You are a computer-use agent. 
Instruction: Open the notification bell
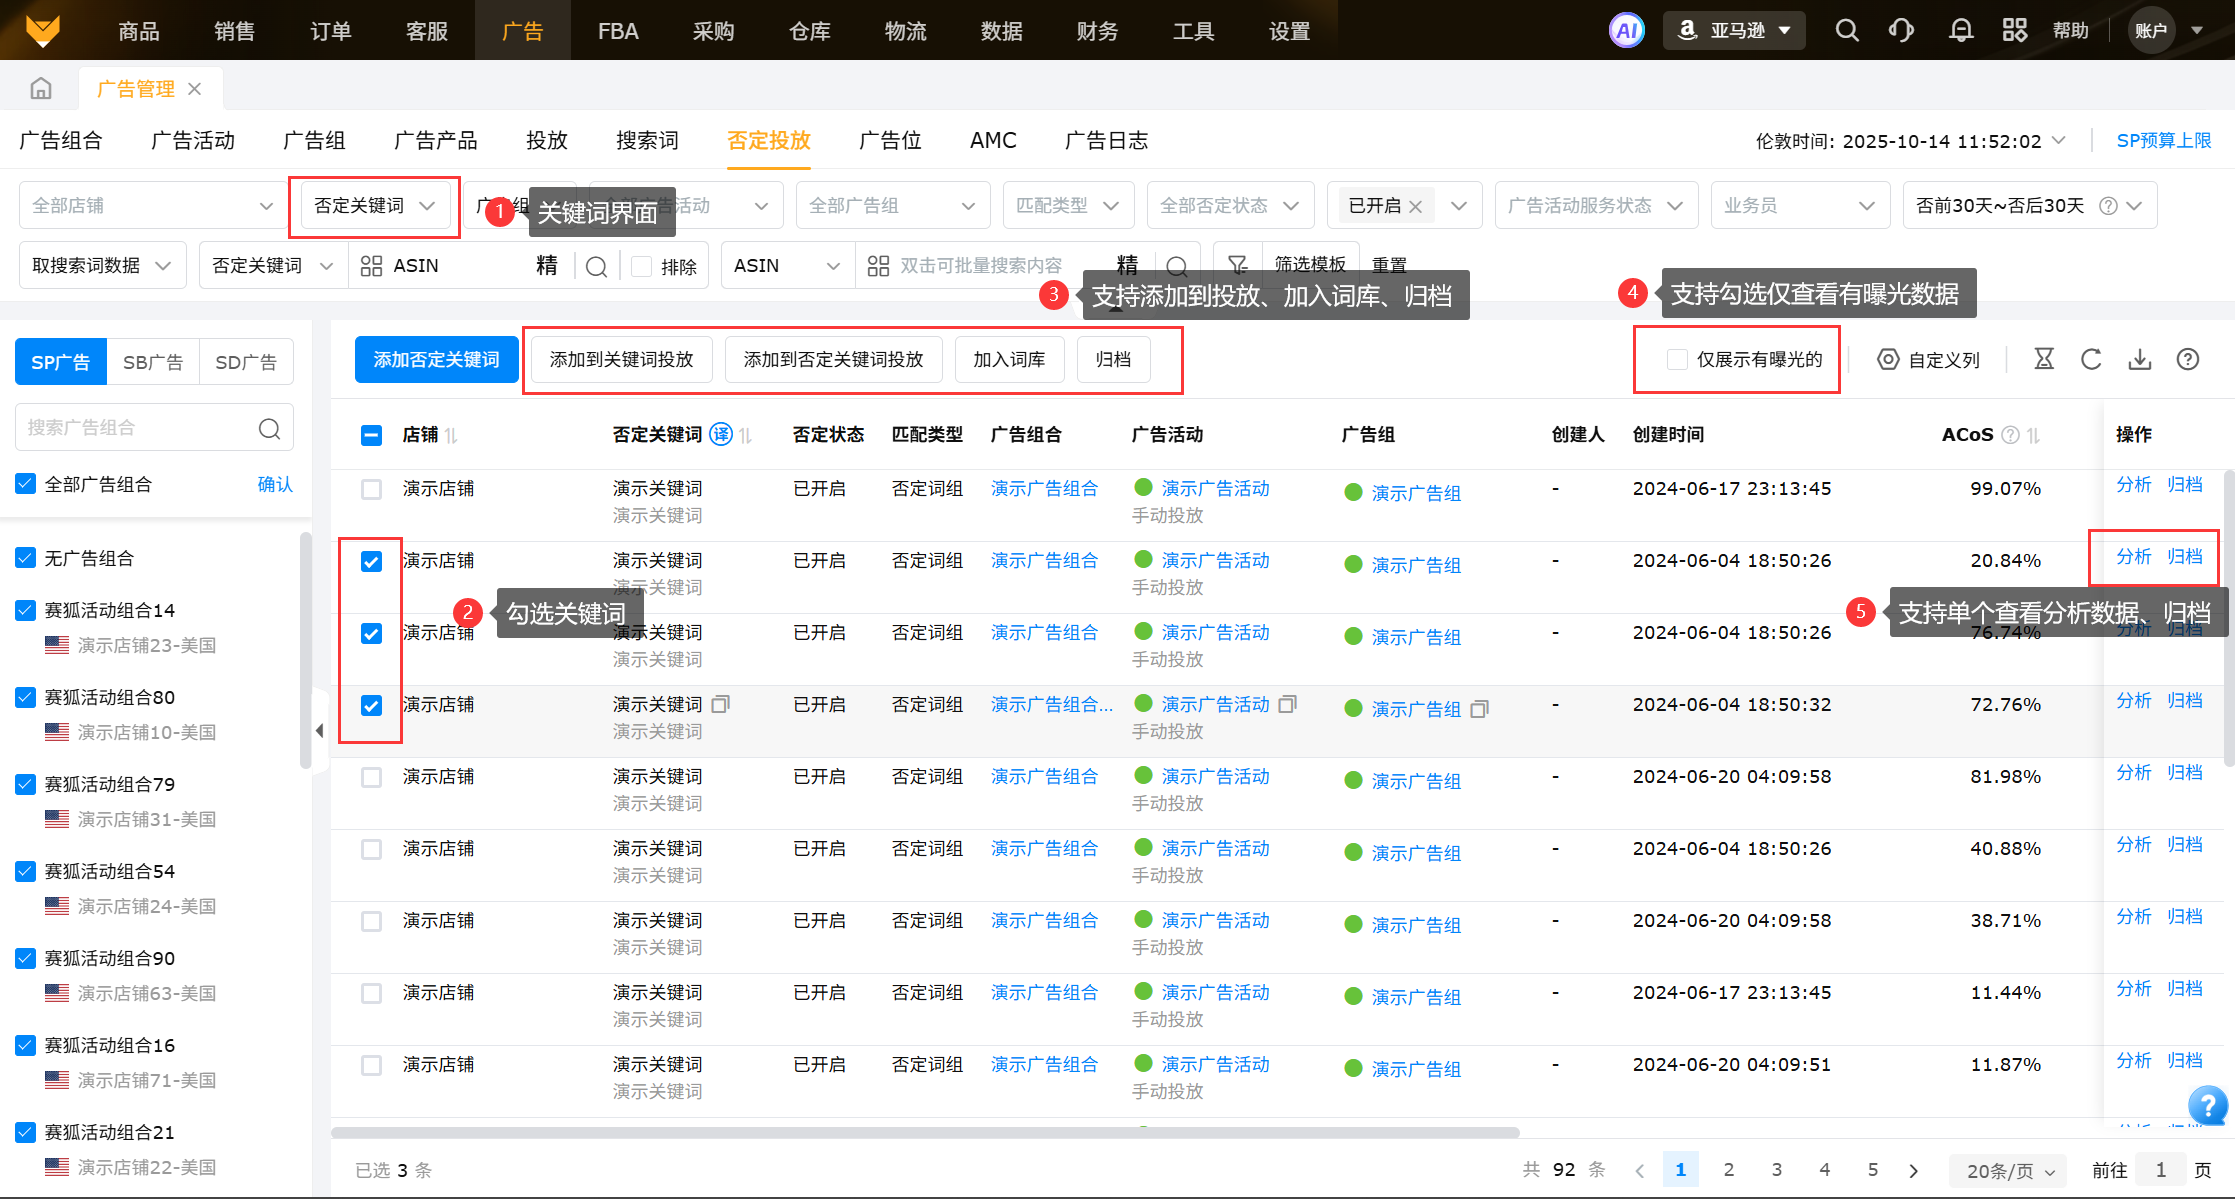[x=1961, y=30]
